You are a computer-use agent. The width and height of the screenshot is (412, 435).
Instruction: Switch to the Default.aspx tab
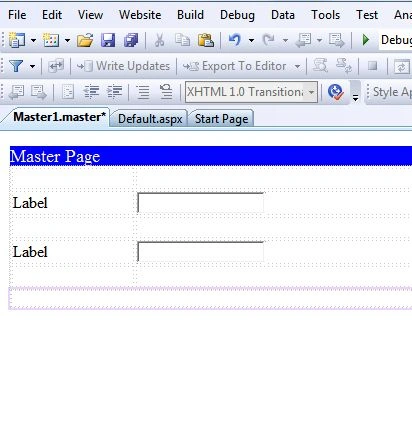(150, 119)
